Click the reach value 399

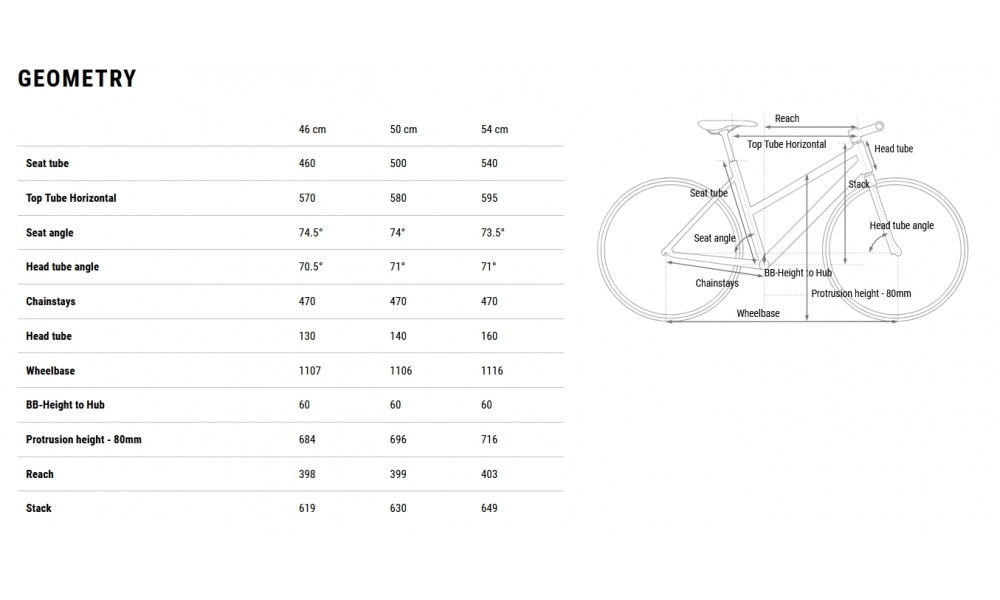pyautogui.click(x=398, y=474)
